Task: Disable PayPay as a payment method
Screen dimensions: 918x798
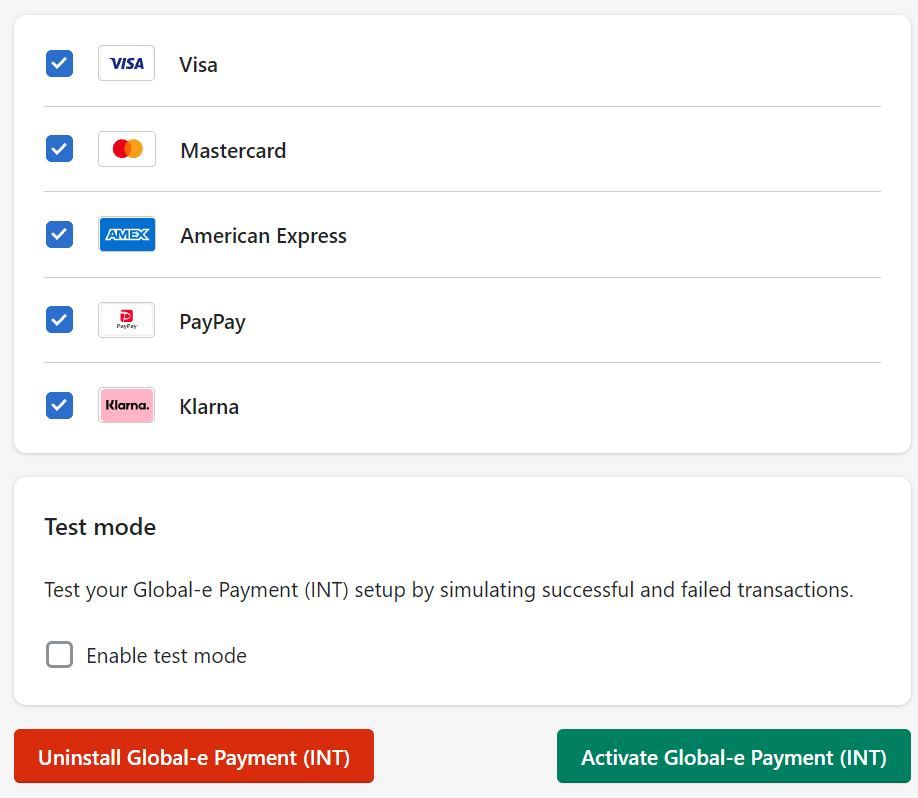Action: [59, 319]
